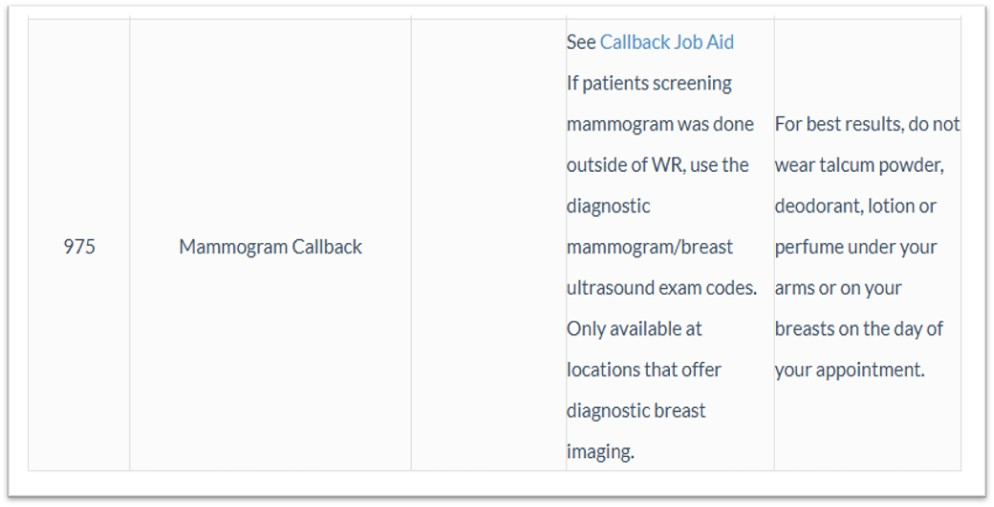The image size is (994, 507).
Task: Click the "deodorant, lotion or" text line
Action: 855,206
